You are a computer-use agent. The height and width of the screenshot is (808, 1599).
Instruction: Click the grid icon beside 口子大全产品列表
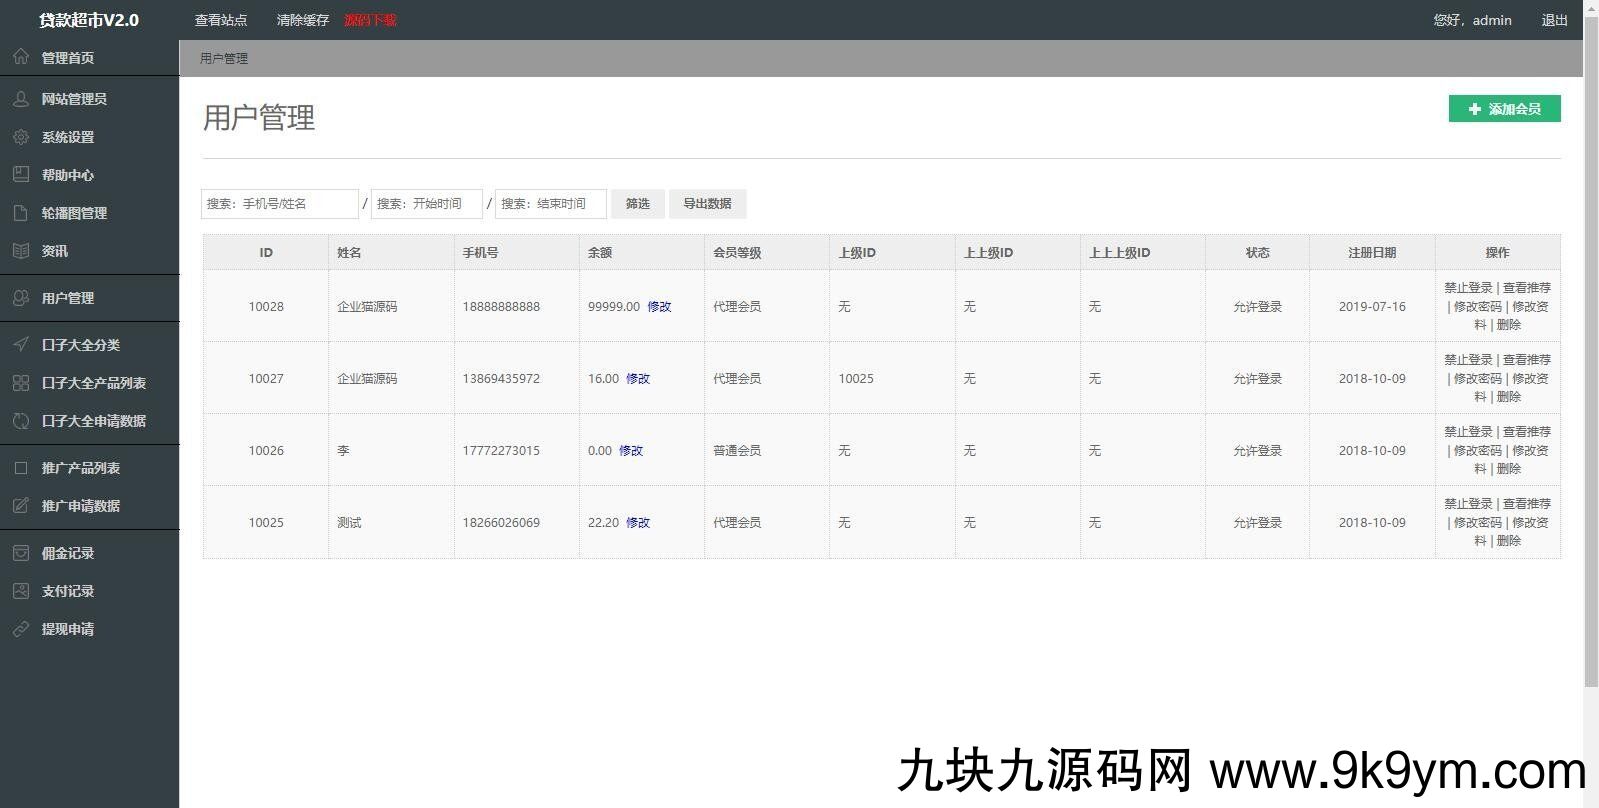click(20, 383)
